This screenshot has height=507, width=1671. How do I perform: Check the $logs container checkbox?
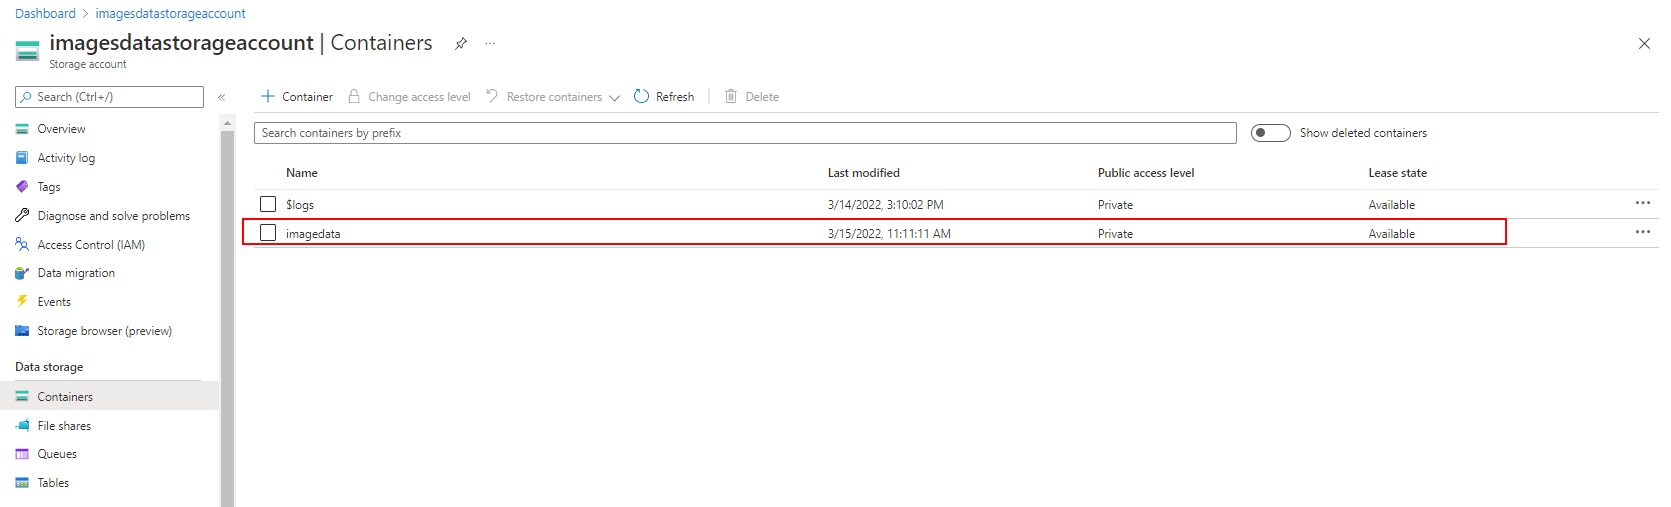tap(268, 204)
